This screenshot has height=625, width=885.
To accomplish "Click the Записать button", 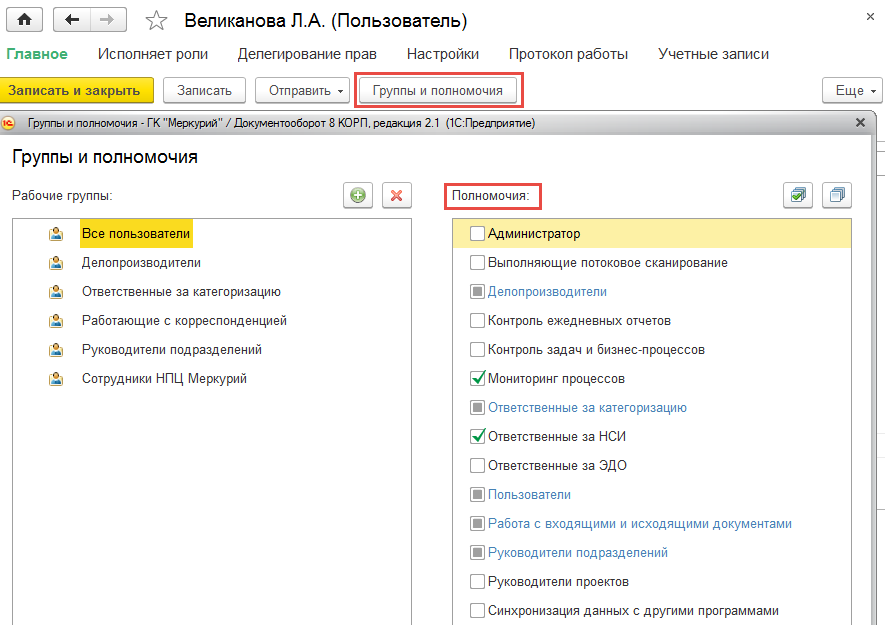I will tap(204, 90).
